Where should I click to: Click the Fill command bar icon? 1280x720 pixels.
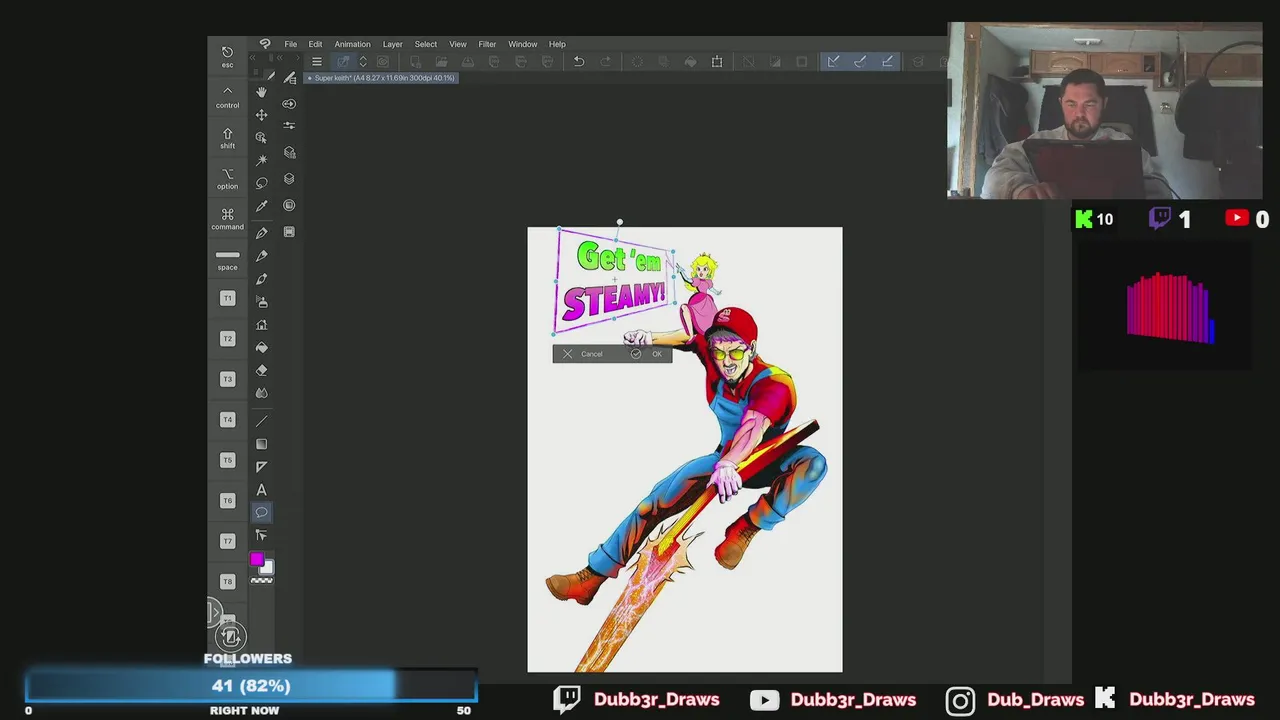pos(690,62)
